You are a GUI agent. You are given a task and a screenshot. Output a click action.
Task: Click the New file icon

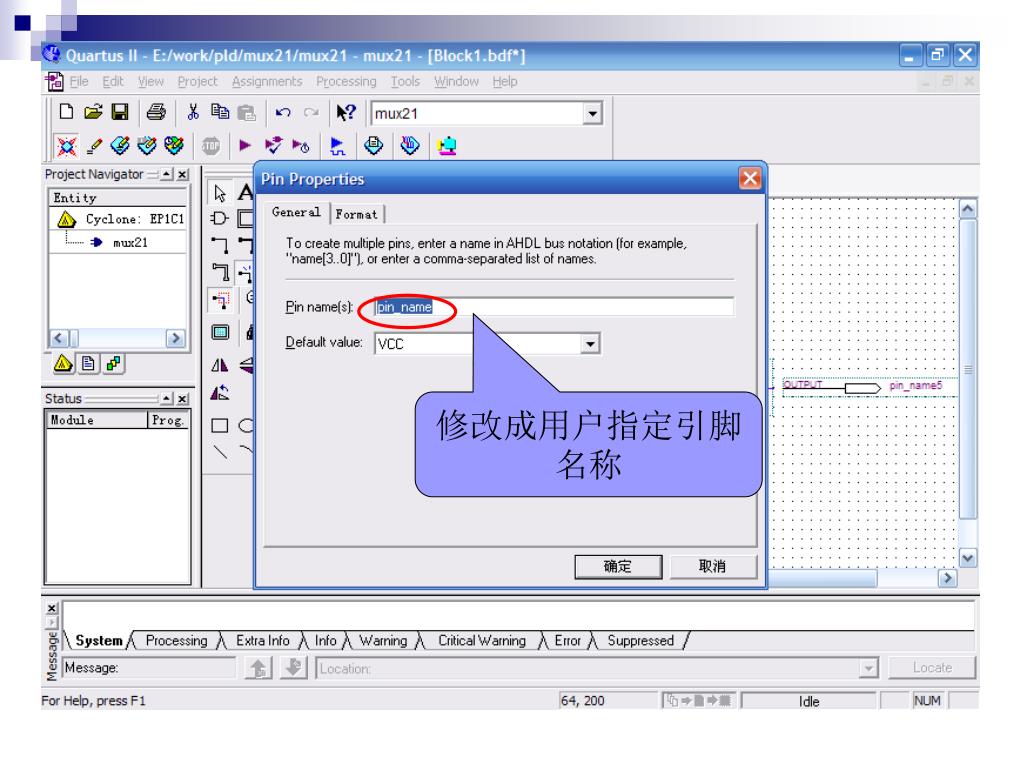[65, 112]
